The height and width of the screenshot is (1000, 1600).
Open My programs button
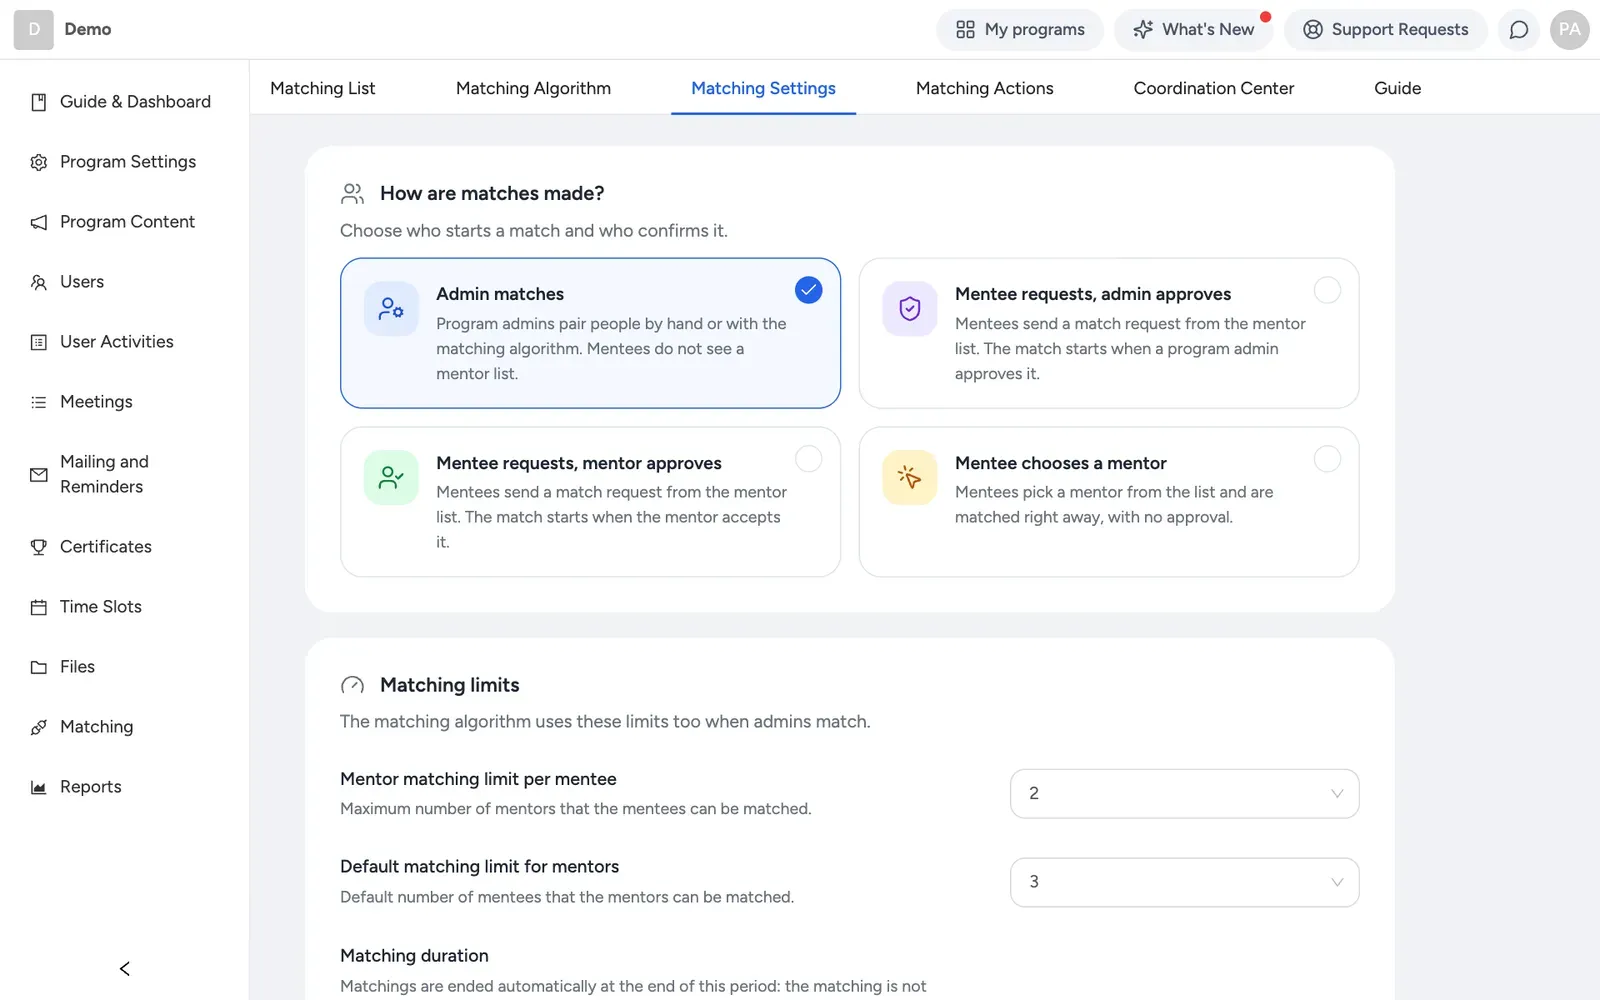[1020, 30]
